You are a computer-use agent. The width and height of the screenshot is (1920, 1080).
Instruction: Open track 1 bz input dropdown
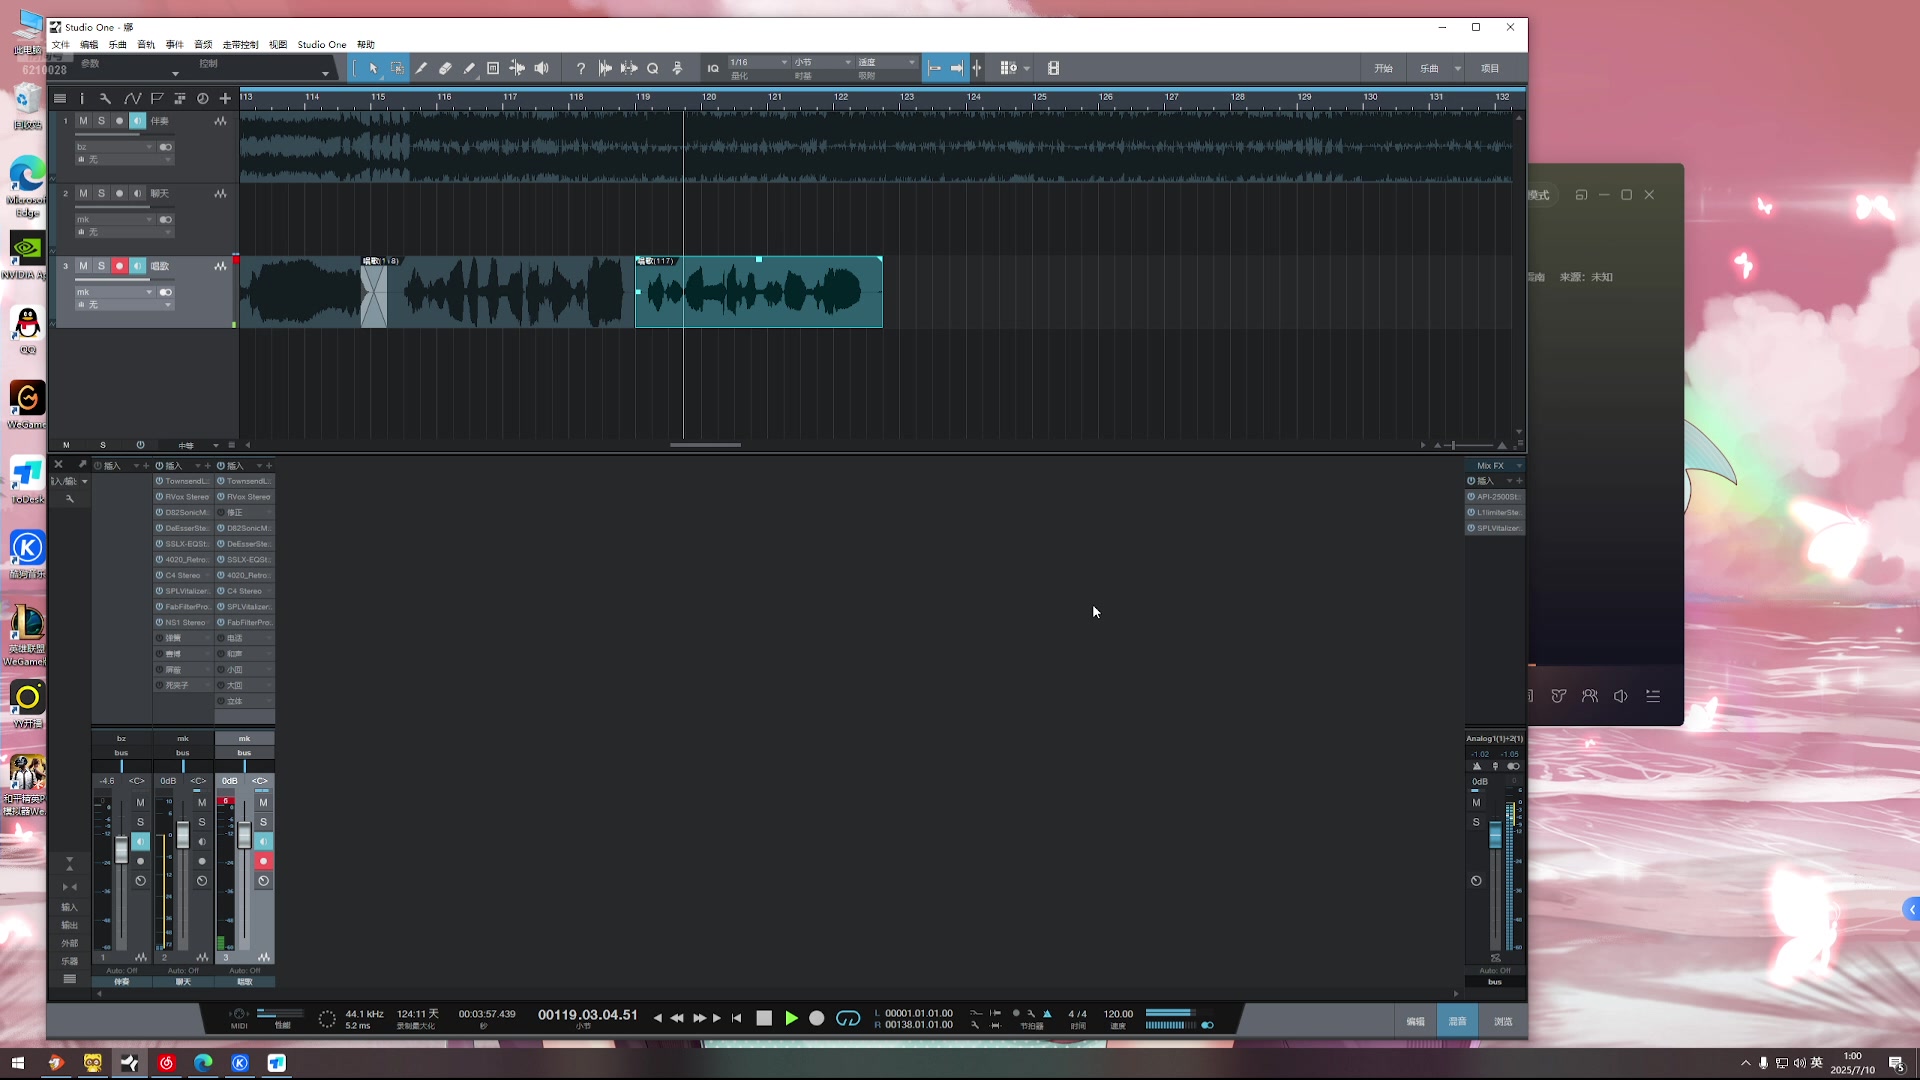[x=115, y=147]
